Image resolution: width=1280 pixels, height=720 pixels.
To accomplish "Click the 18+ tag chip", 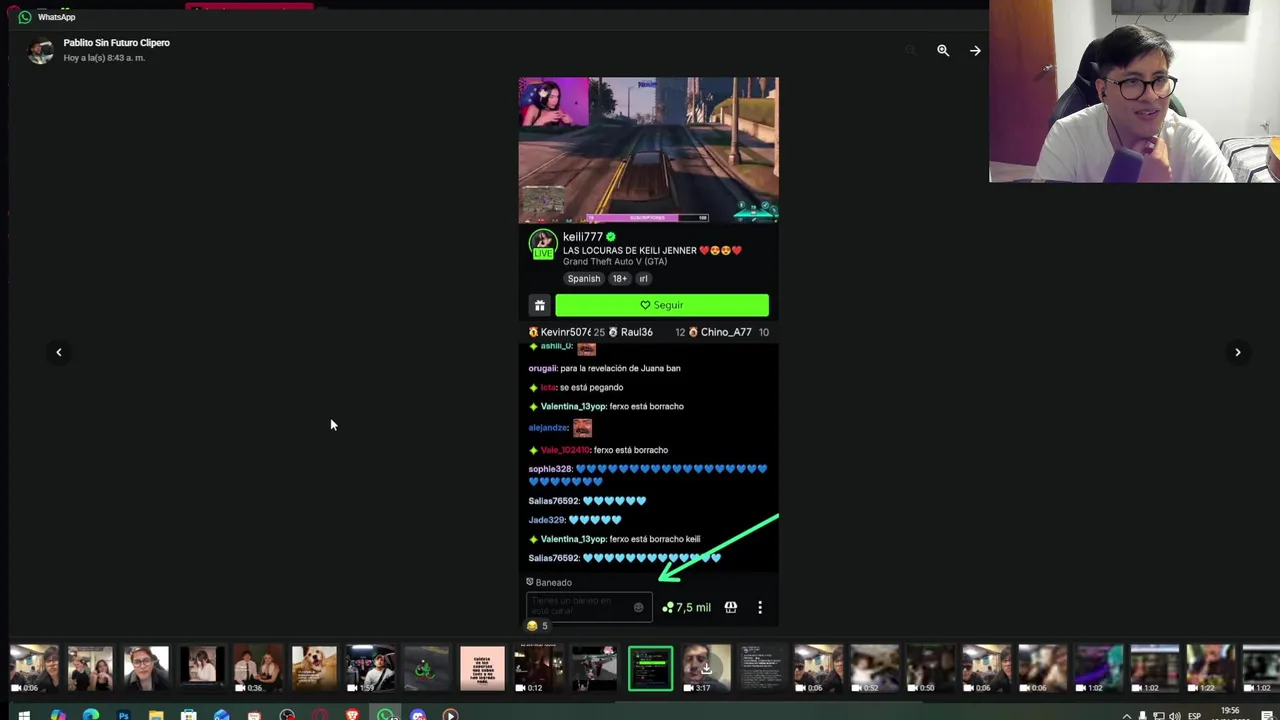I will (x=620, y=279).
